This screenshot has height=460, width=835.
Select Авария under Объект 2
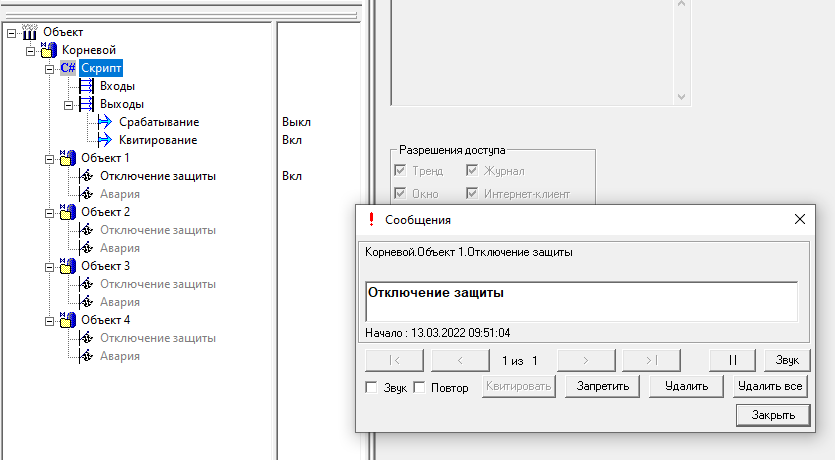120,248
